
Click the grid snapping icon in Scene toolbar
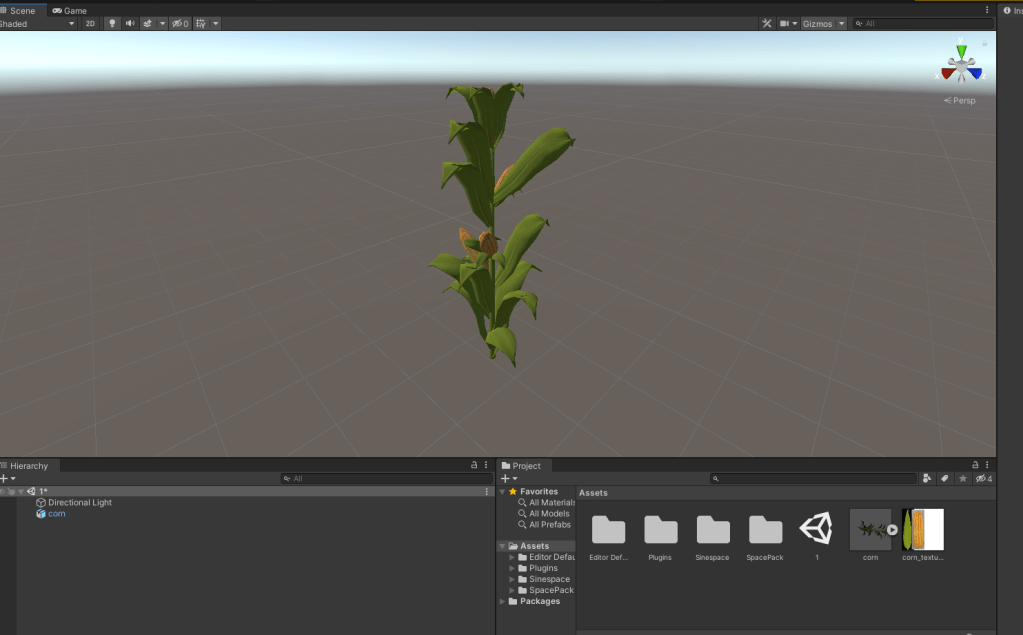coord(201,23)
